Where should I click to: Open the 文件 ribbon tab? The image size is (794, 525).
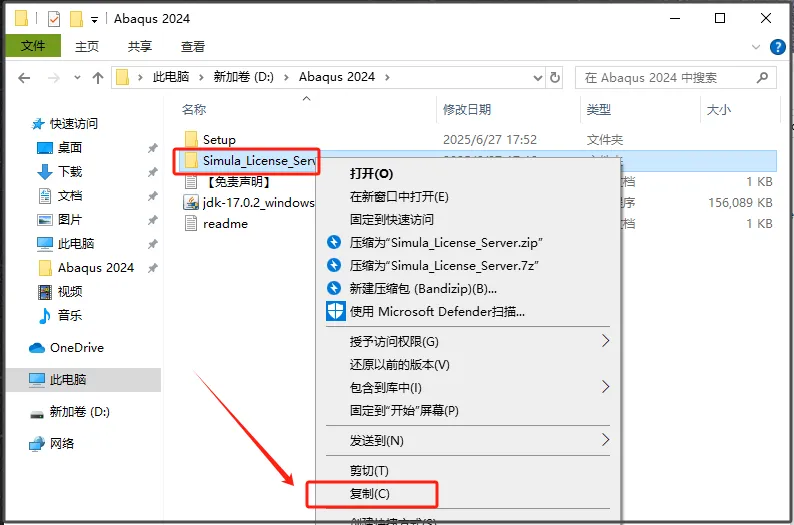point(33,46)
